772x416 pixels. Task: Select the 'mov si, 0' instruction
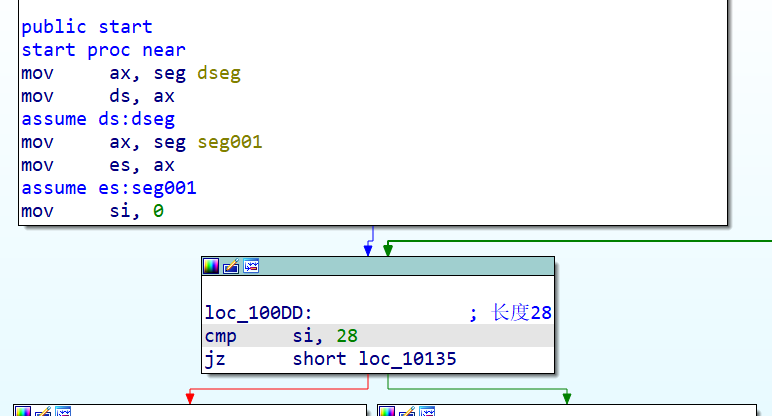click(x=92, y=211)
